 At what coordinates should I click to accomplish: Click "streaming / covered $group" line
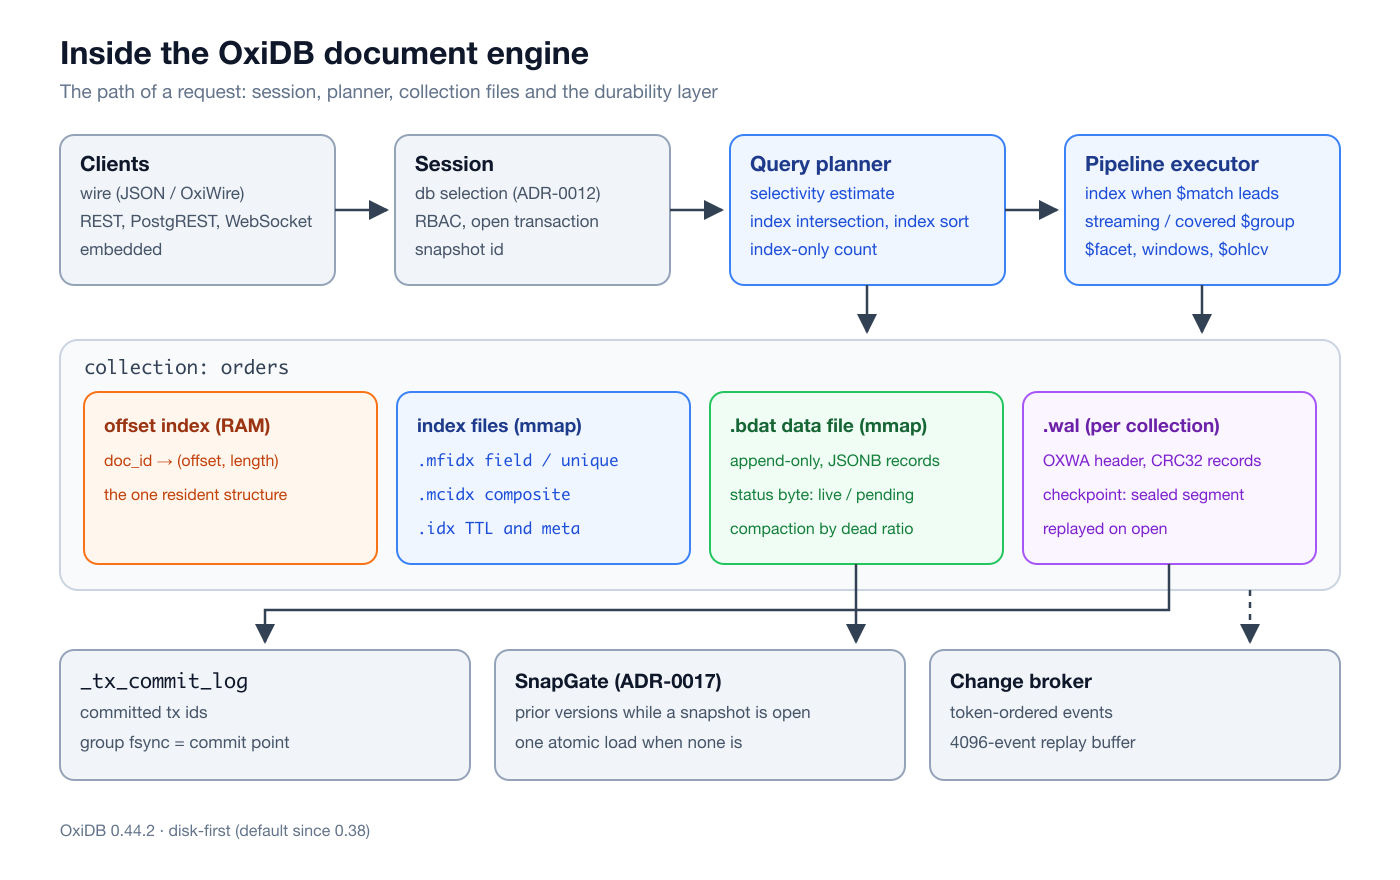point(1190,221)
